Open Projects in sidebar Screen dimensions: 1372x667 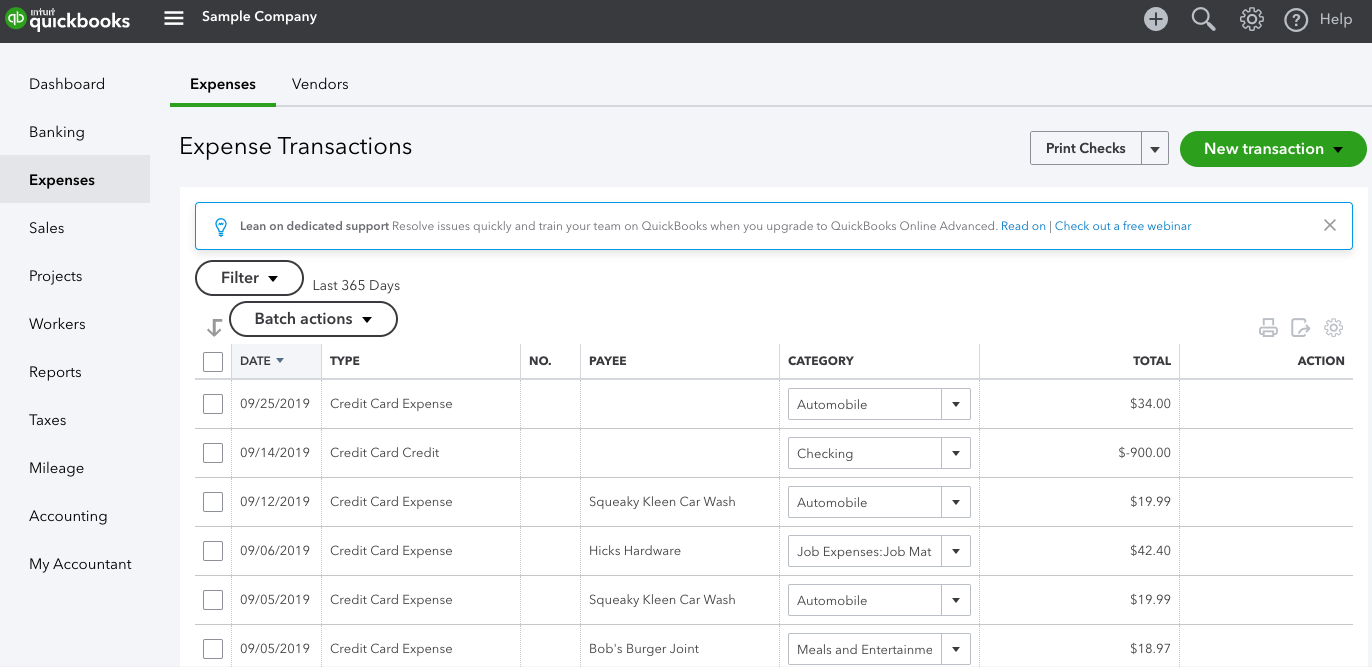tap(56, 276)
